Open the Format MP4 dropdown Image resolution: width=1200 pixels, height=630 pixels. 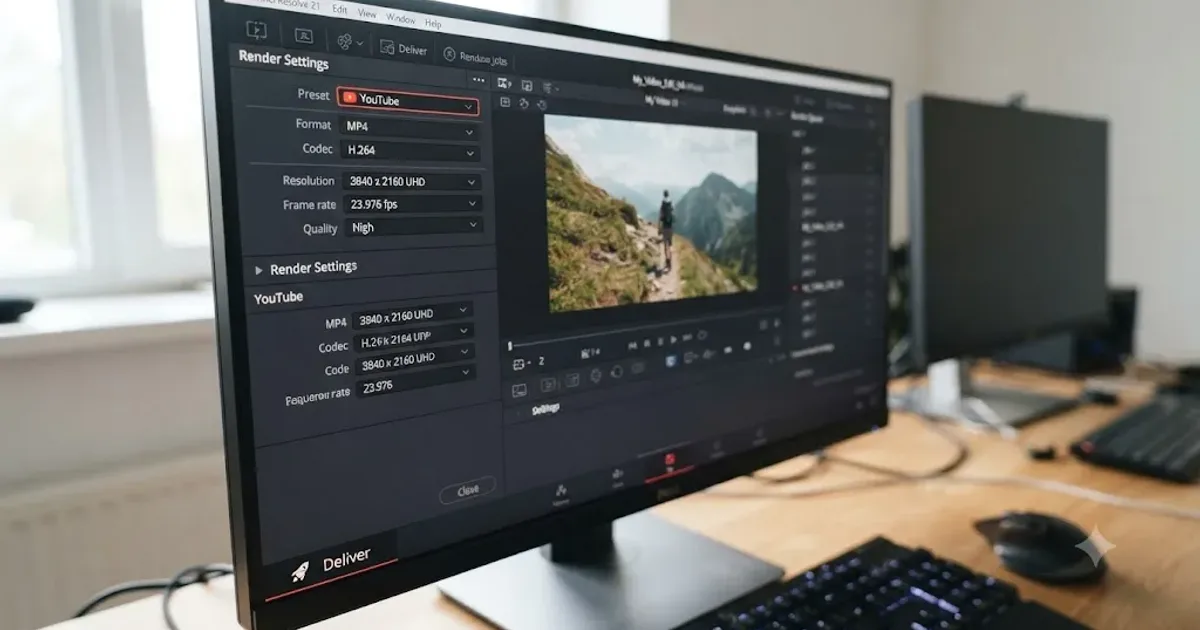[408, 128]
